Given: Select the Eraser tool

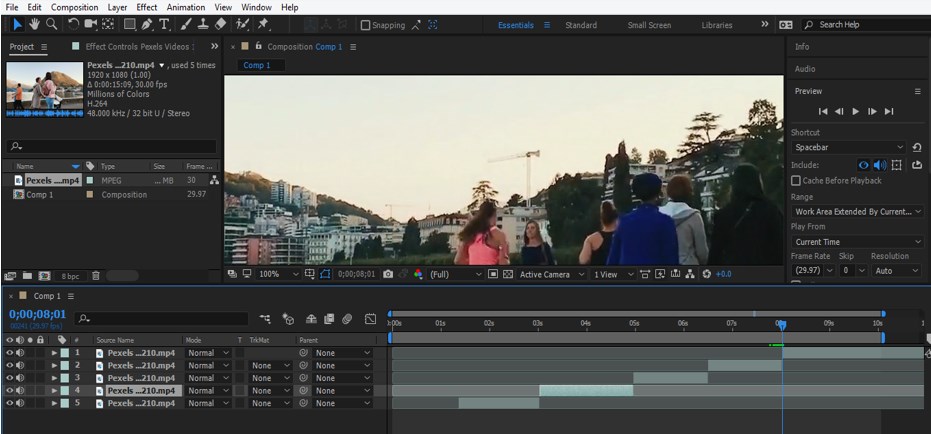Looking at the screenshot, I should 221,24.
